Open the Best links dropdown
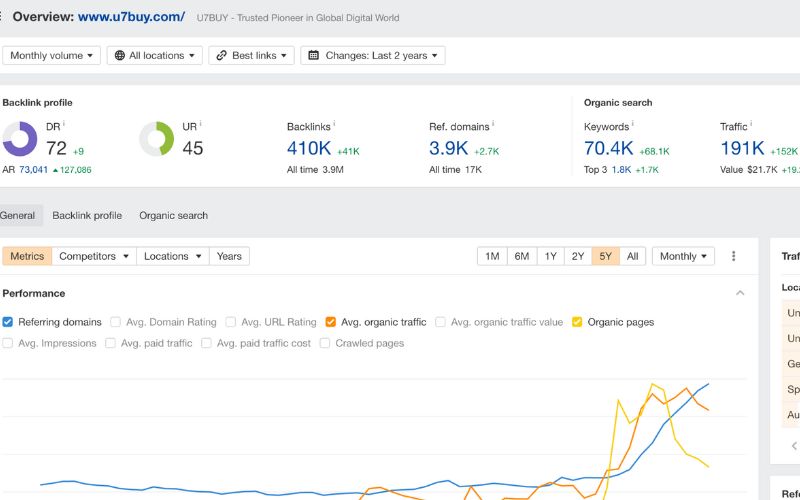This screenshot has width=800, height=500. point(252,55)
